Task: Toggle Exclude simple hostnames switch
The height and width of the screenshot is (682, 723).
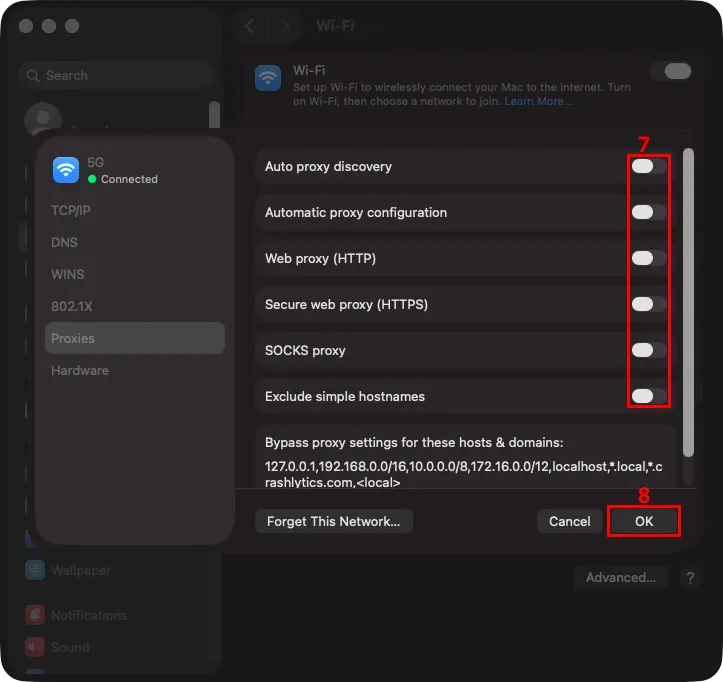Action: click(649, 396)
